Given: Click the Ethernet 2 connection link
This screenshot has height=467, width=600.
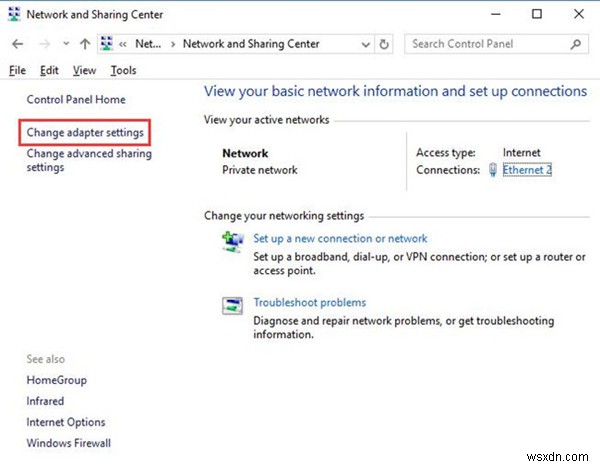Looking at the screenshot, I should pos(527,170).
